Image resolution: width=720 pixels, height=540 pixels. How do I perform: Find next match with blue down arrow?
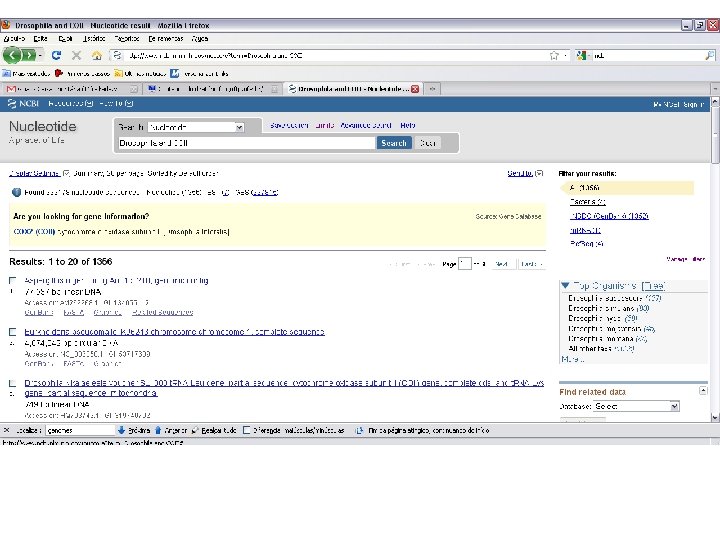point(121,430)
